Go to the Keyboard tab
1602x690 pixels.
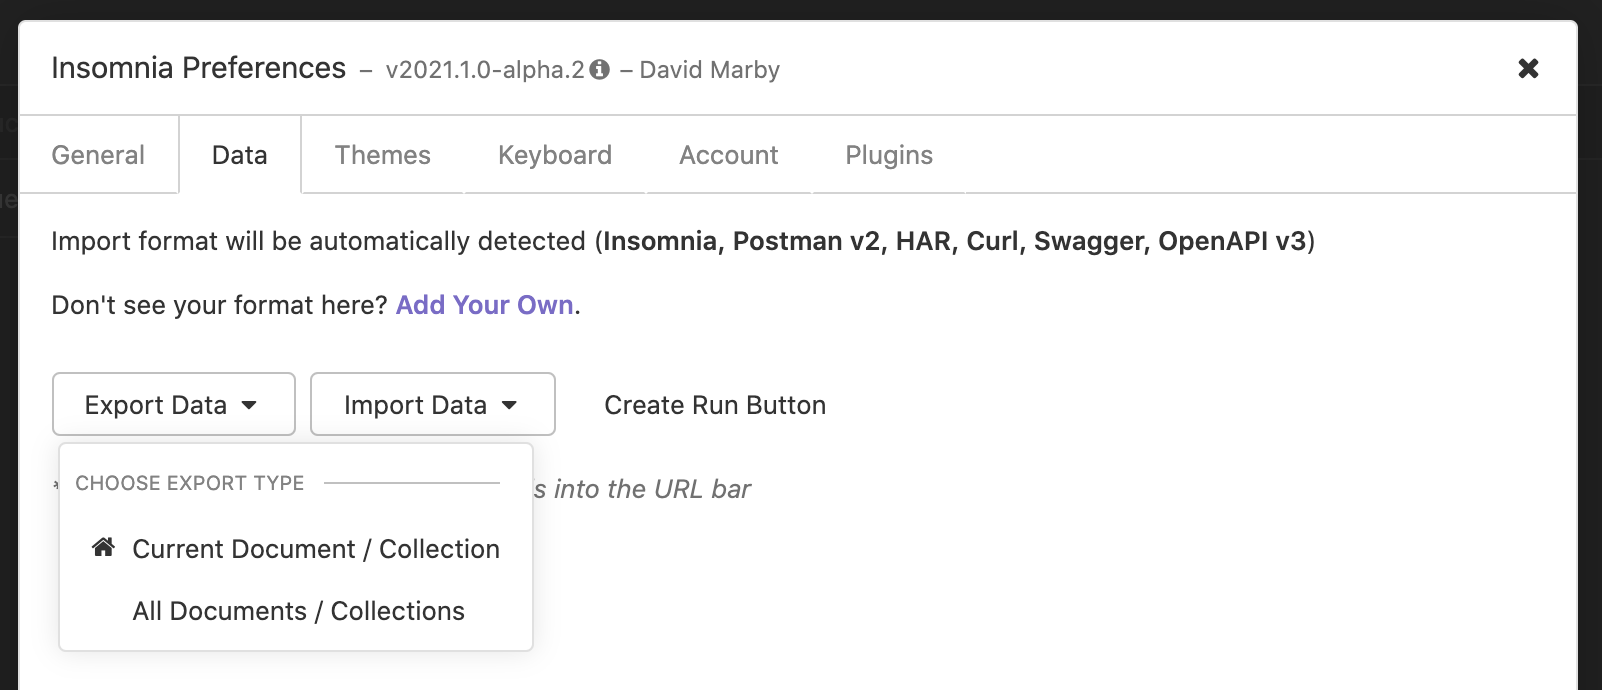point(555,155)
